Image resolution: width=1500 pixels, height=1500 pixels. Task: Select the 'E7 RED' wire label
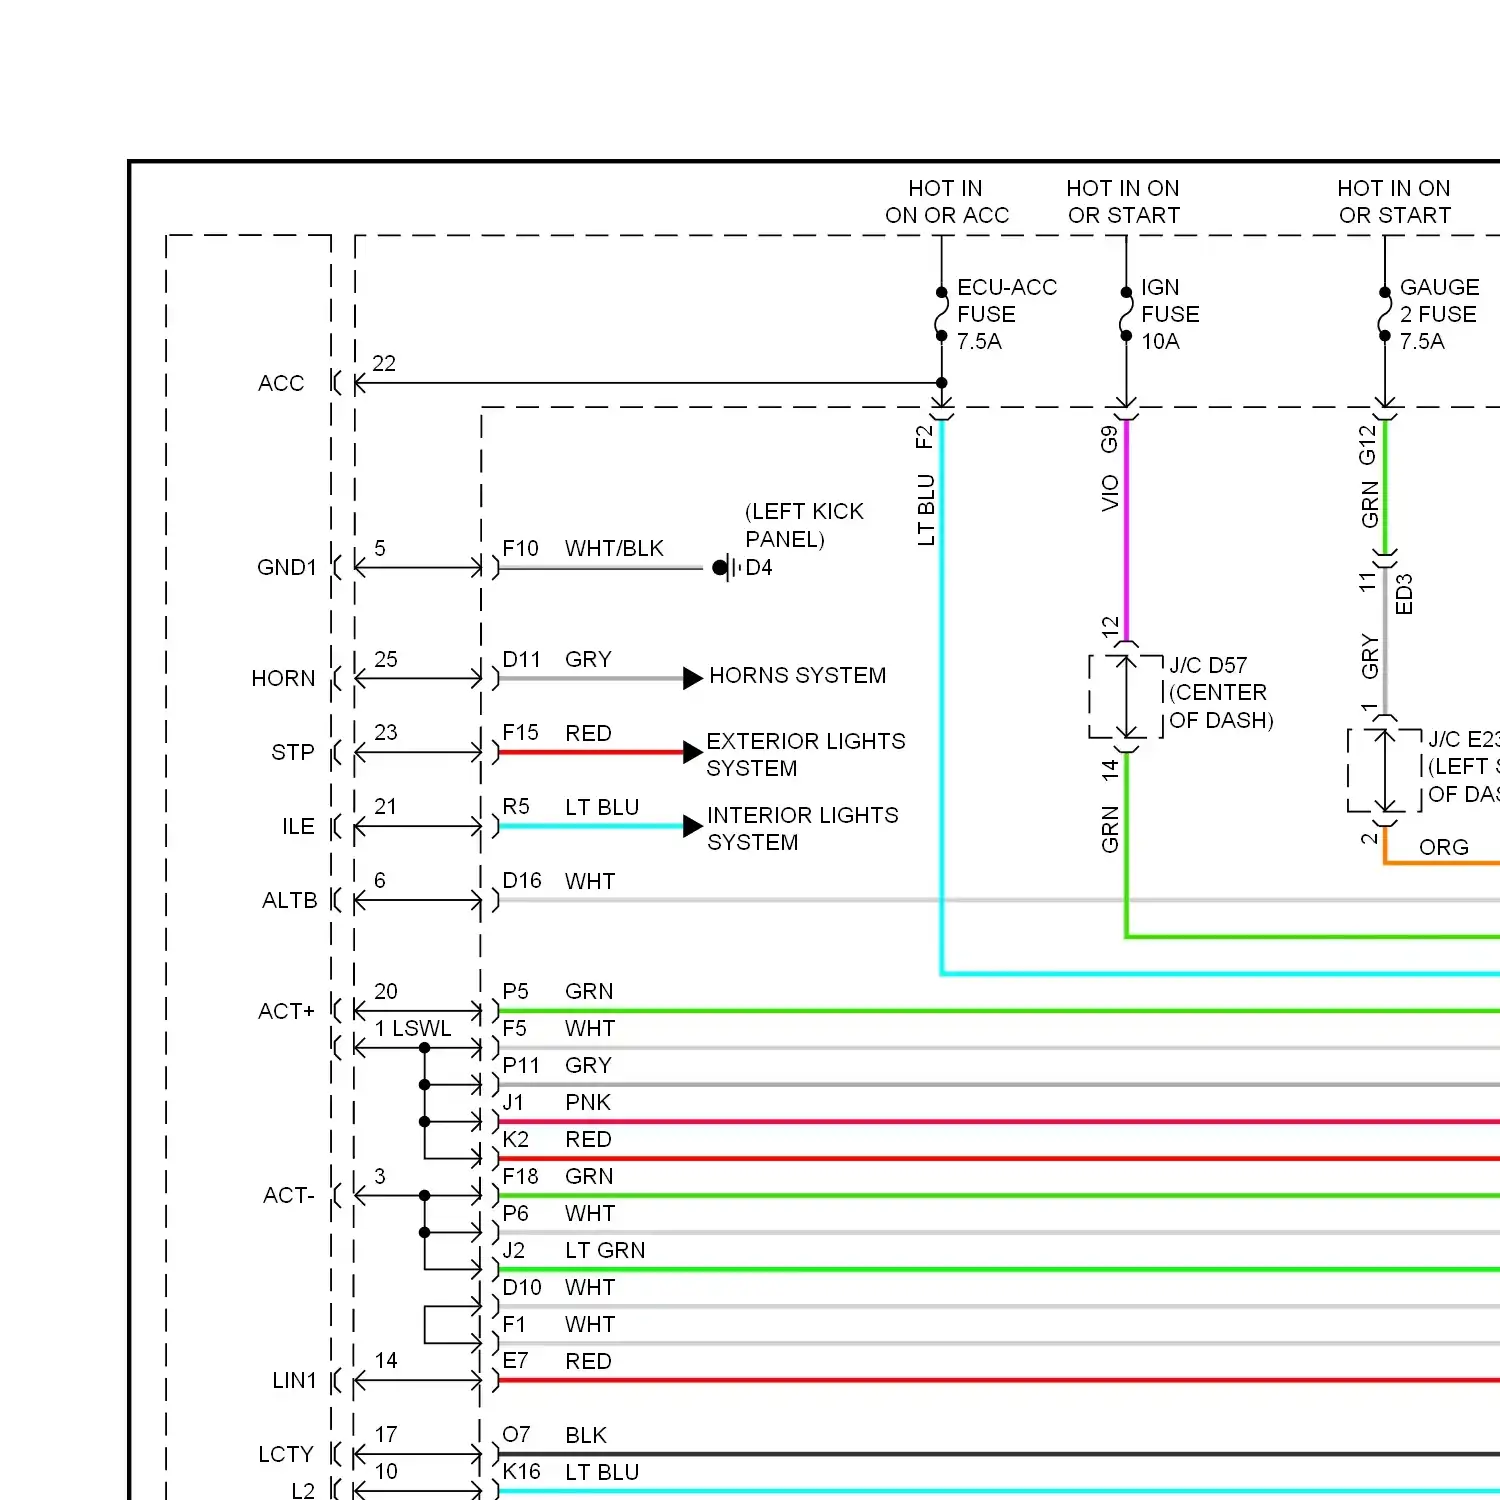click(557, 1361)
